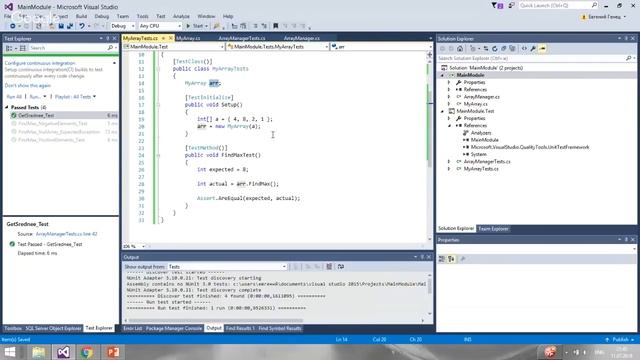Open the Any CPU platform dropdown
Image resolution: width=640 pixels, height=360 pixels.
160,26
